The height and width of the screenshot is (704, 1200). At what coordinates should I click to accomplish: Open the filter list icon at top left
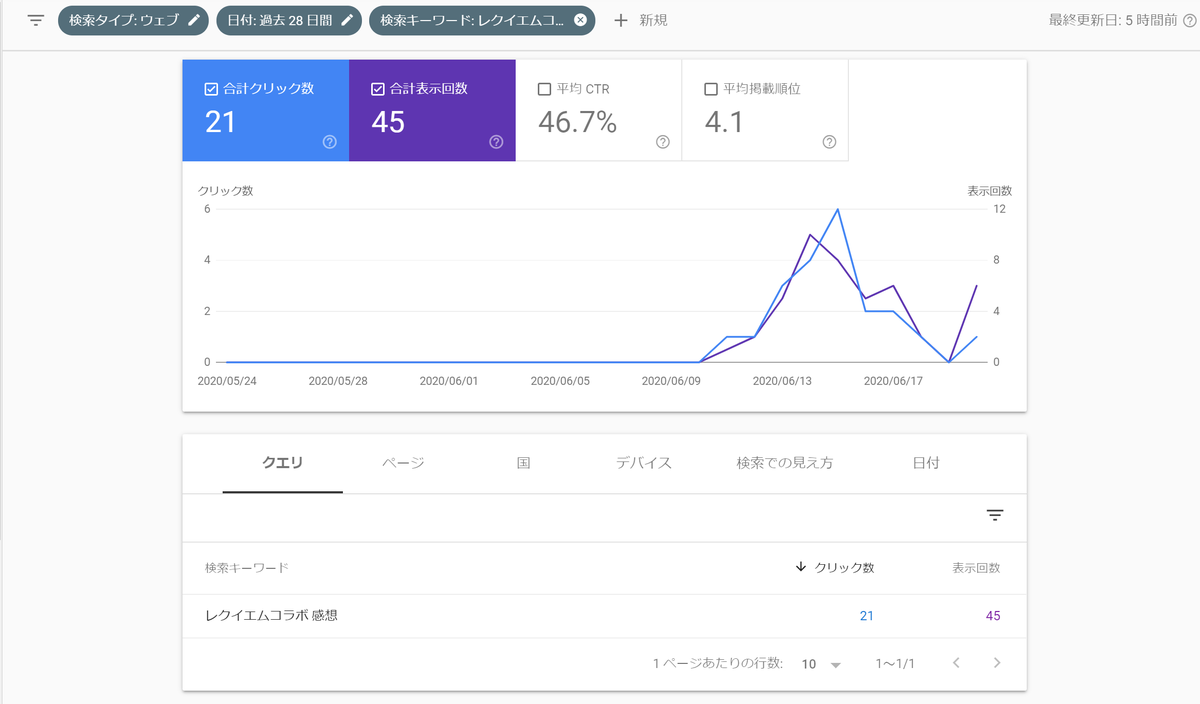coord(36,20)
